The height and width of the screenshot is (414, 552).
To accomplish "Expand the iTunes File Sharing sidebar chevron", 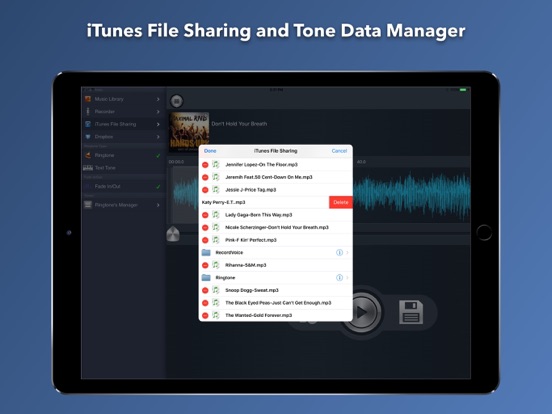I will (x=158, y=124).
